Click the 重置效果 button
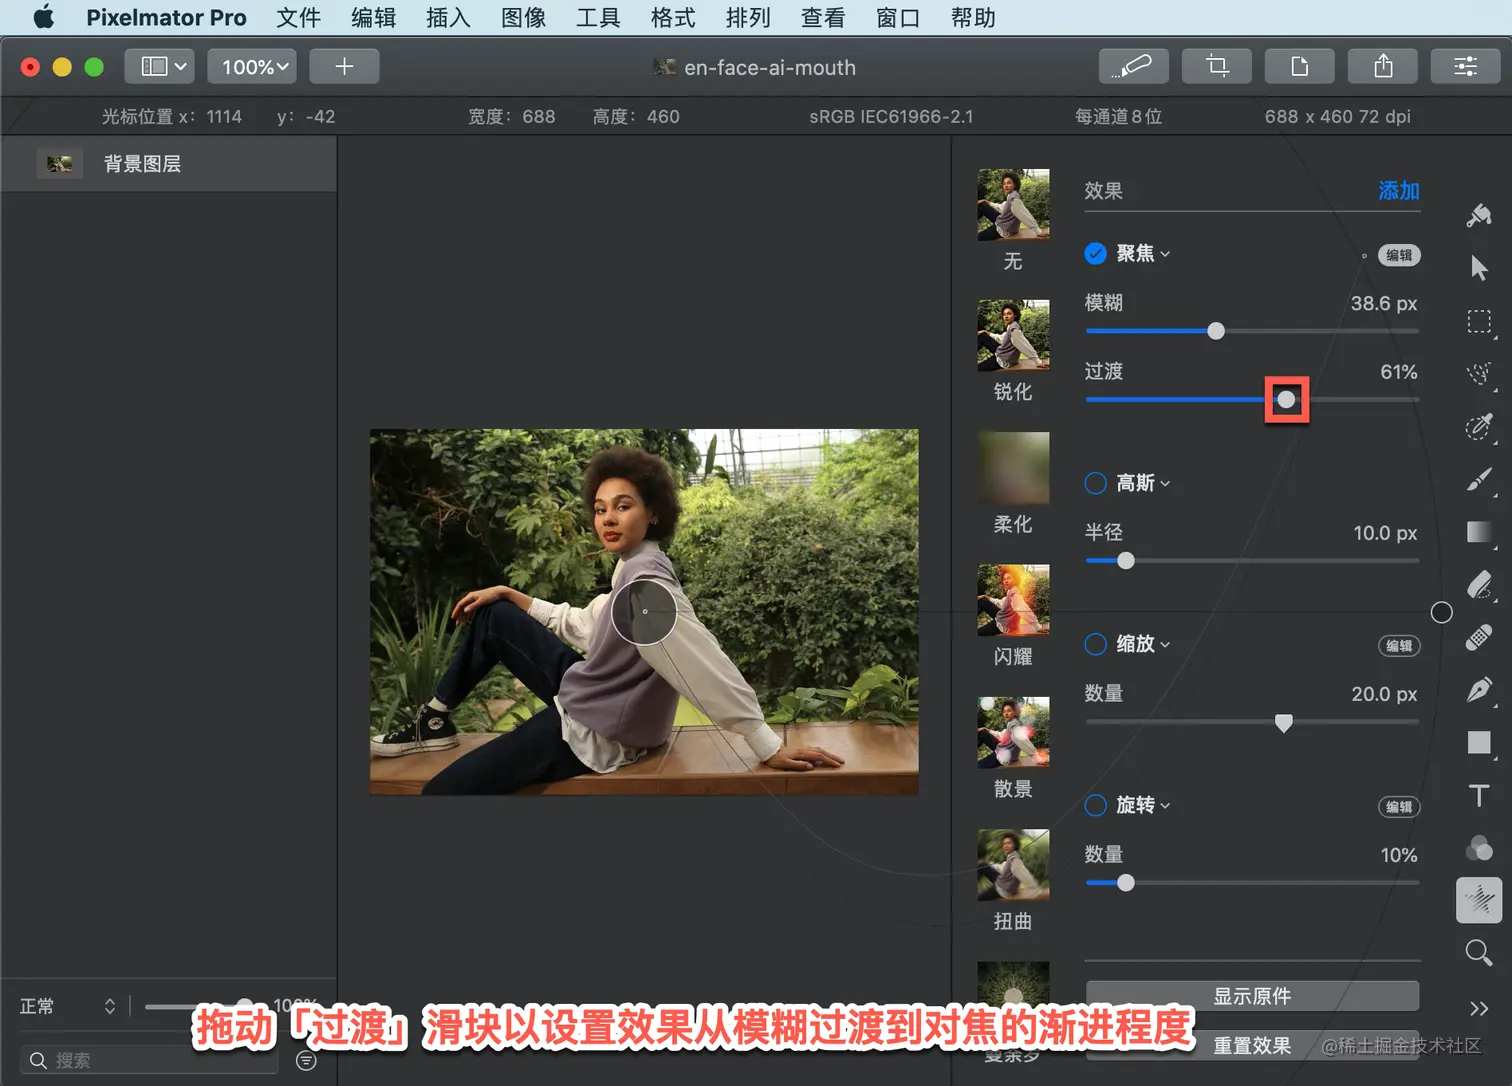 (1252, 1045)
